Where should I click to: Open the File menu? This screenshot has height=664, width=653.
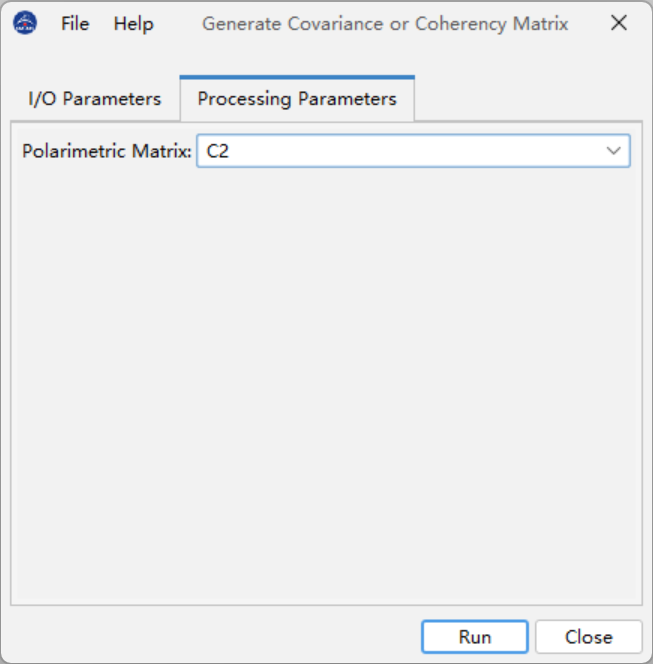75,23
